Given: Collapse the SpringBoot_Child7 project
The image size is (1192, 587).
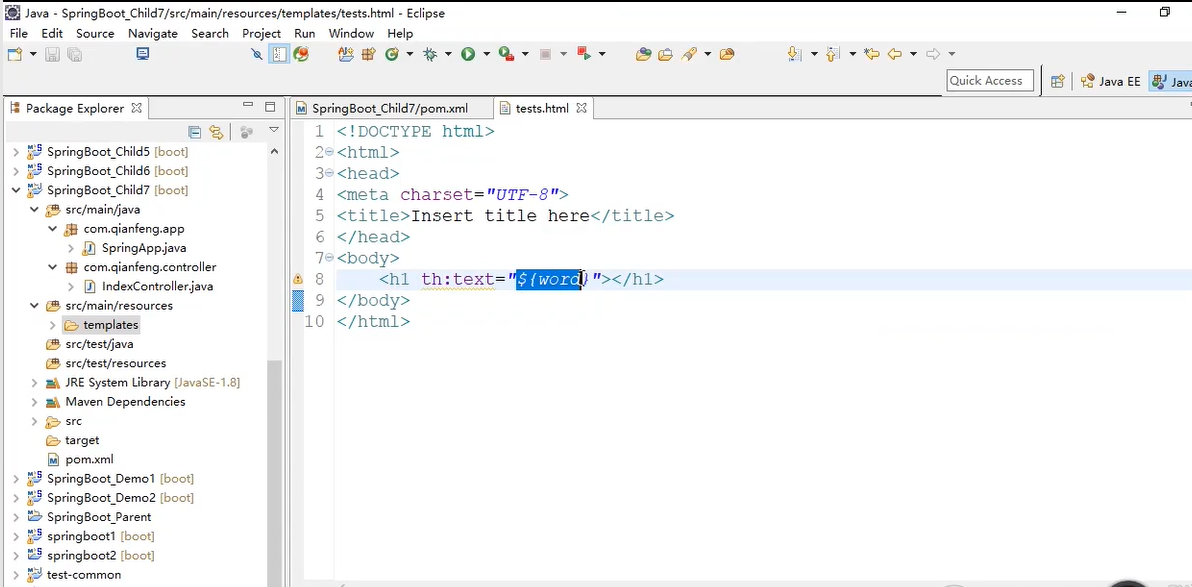Looking at the screenshot, I should tap(16, 190).
